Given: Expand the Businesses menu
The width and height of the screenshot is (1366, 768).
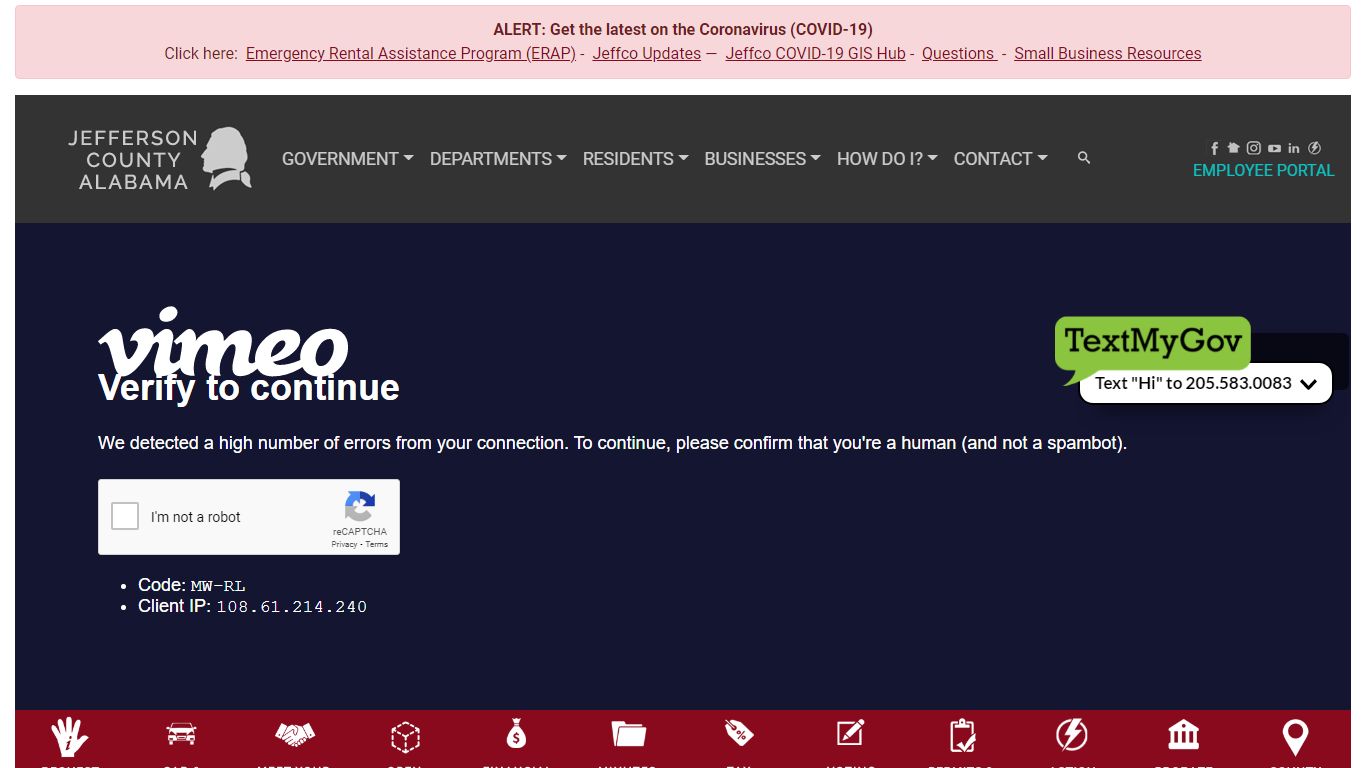Looking at the screenshot, I should pyautogui.click(x=763, y=159).
